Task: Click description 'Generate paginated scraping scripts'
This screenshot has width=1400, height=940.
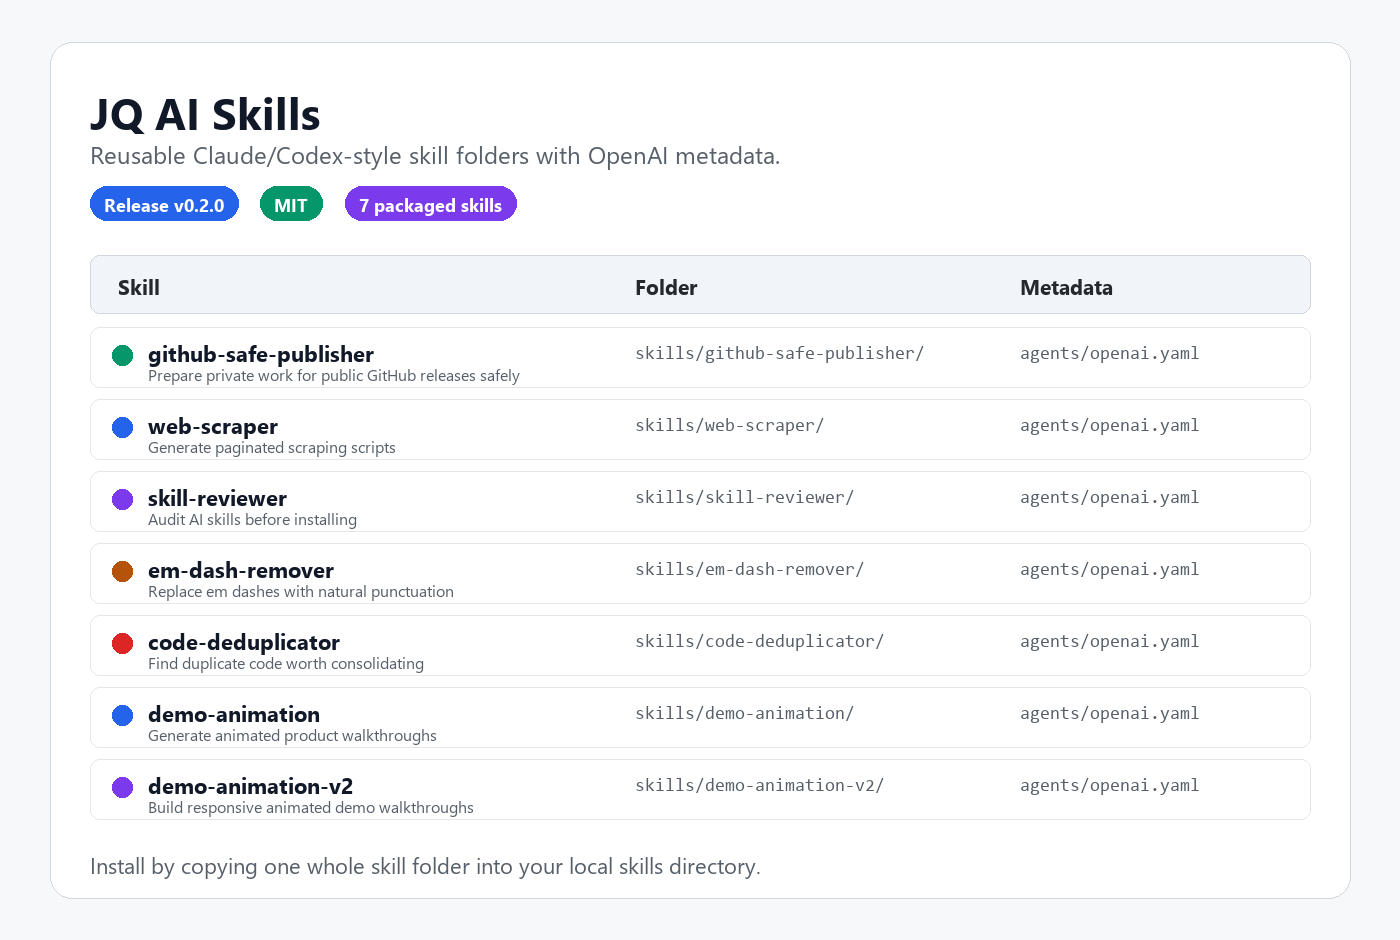Action: pos(272,448)
